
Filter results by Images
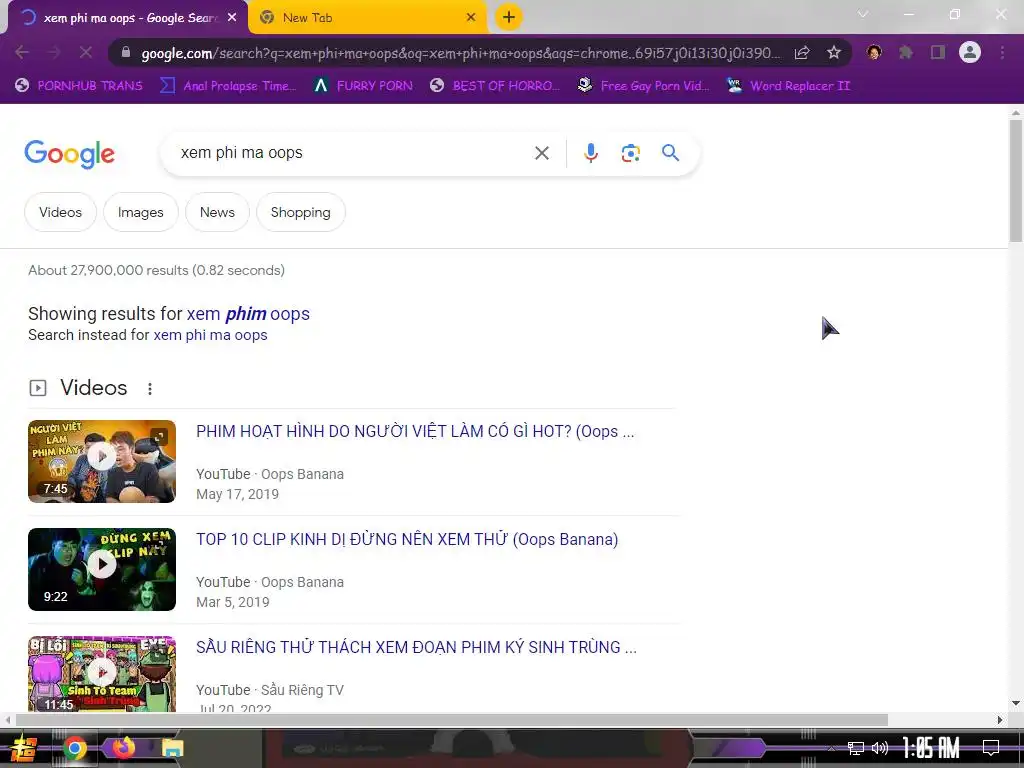[140, 212]
